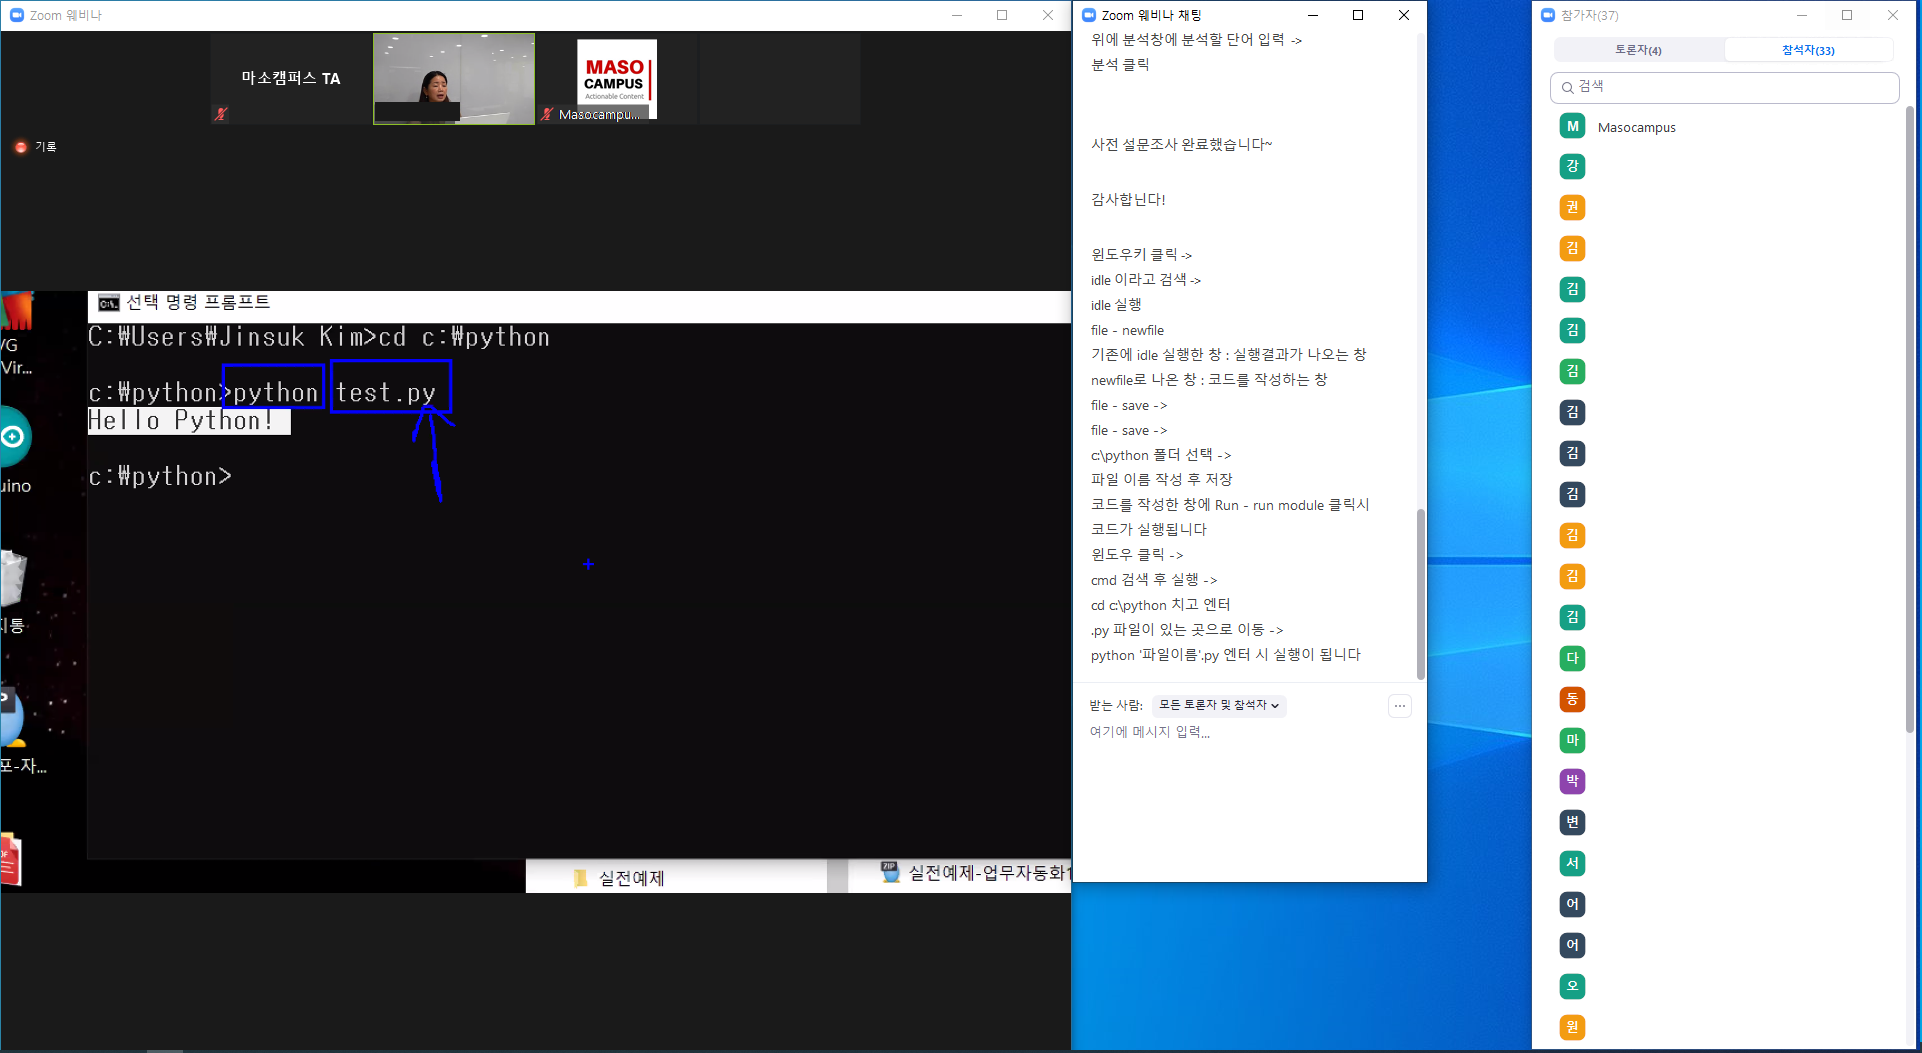Select the dark 변 participant avatar
Image resolution: width=1922 pixels, height=1053 pixels.
click(1572, 822)
